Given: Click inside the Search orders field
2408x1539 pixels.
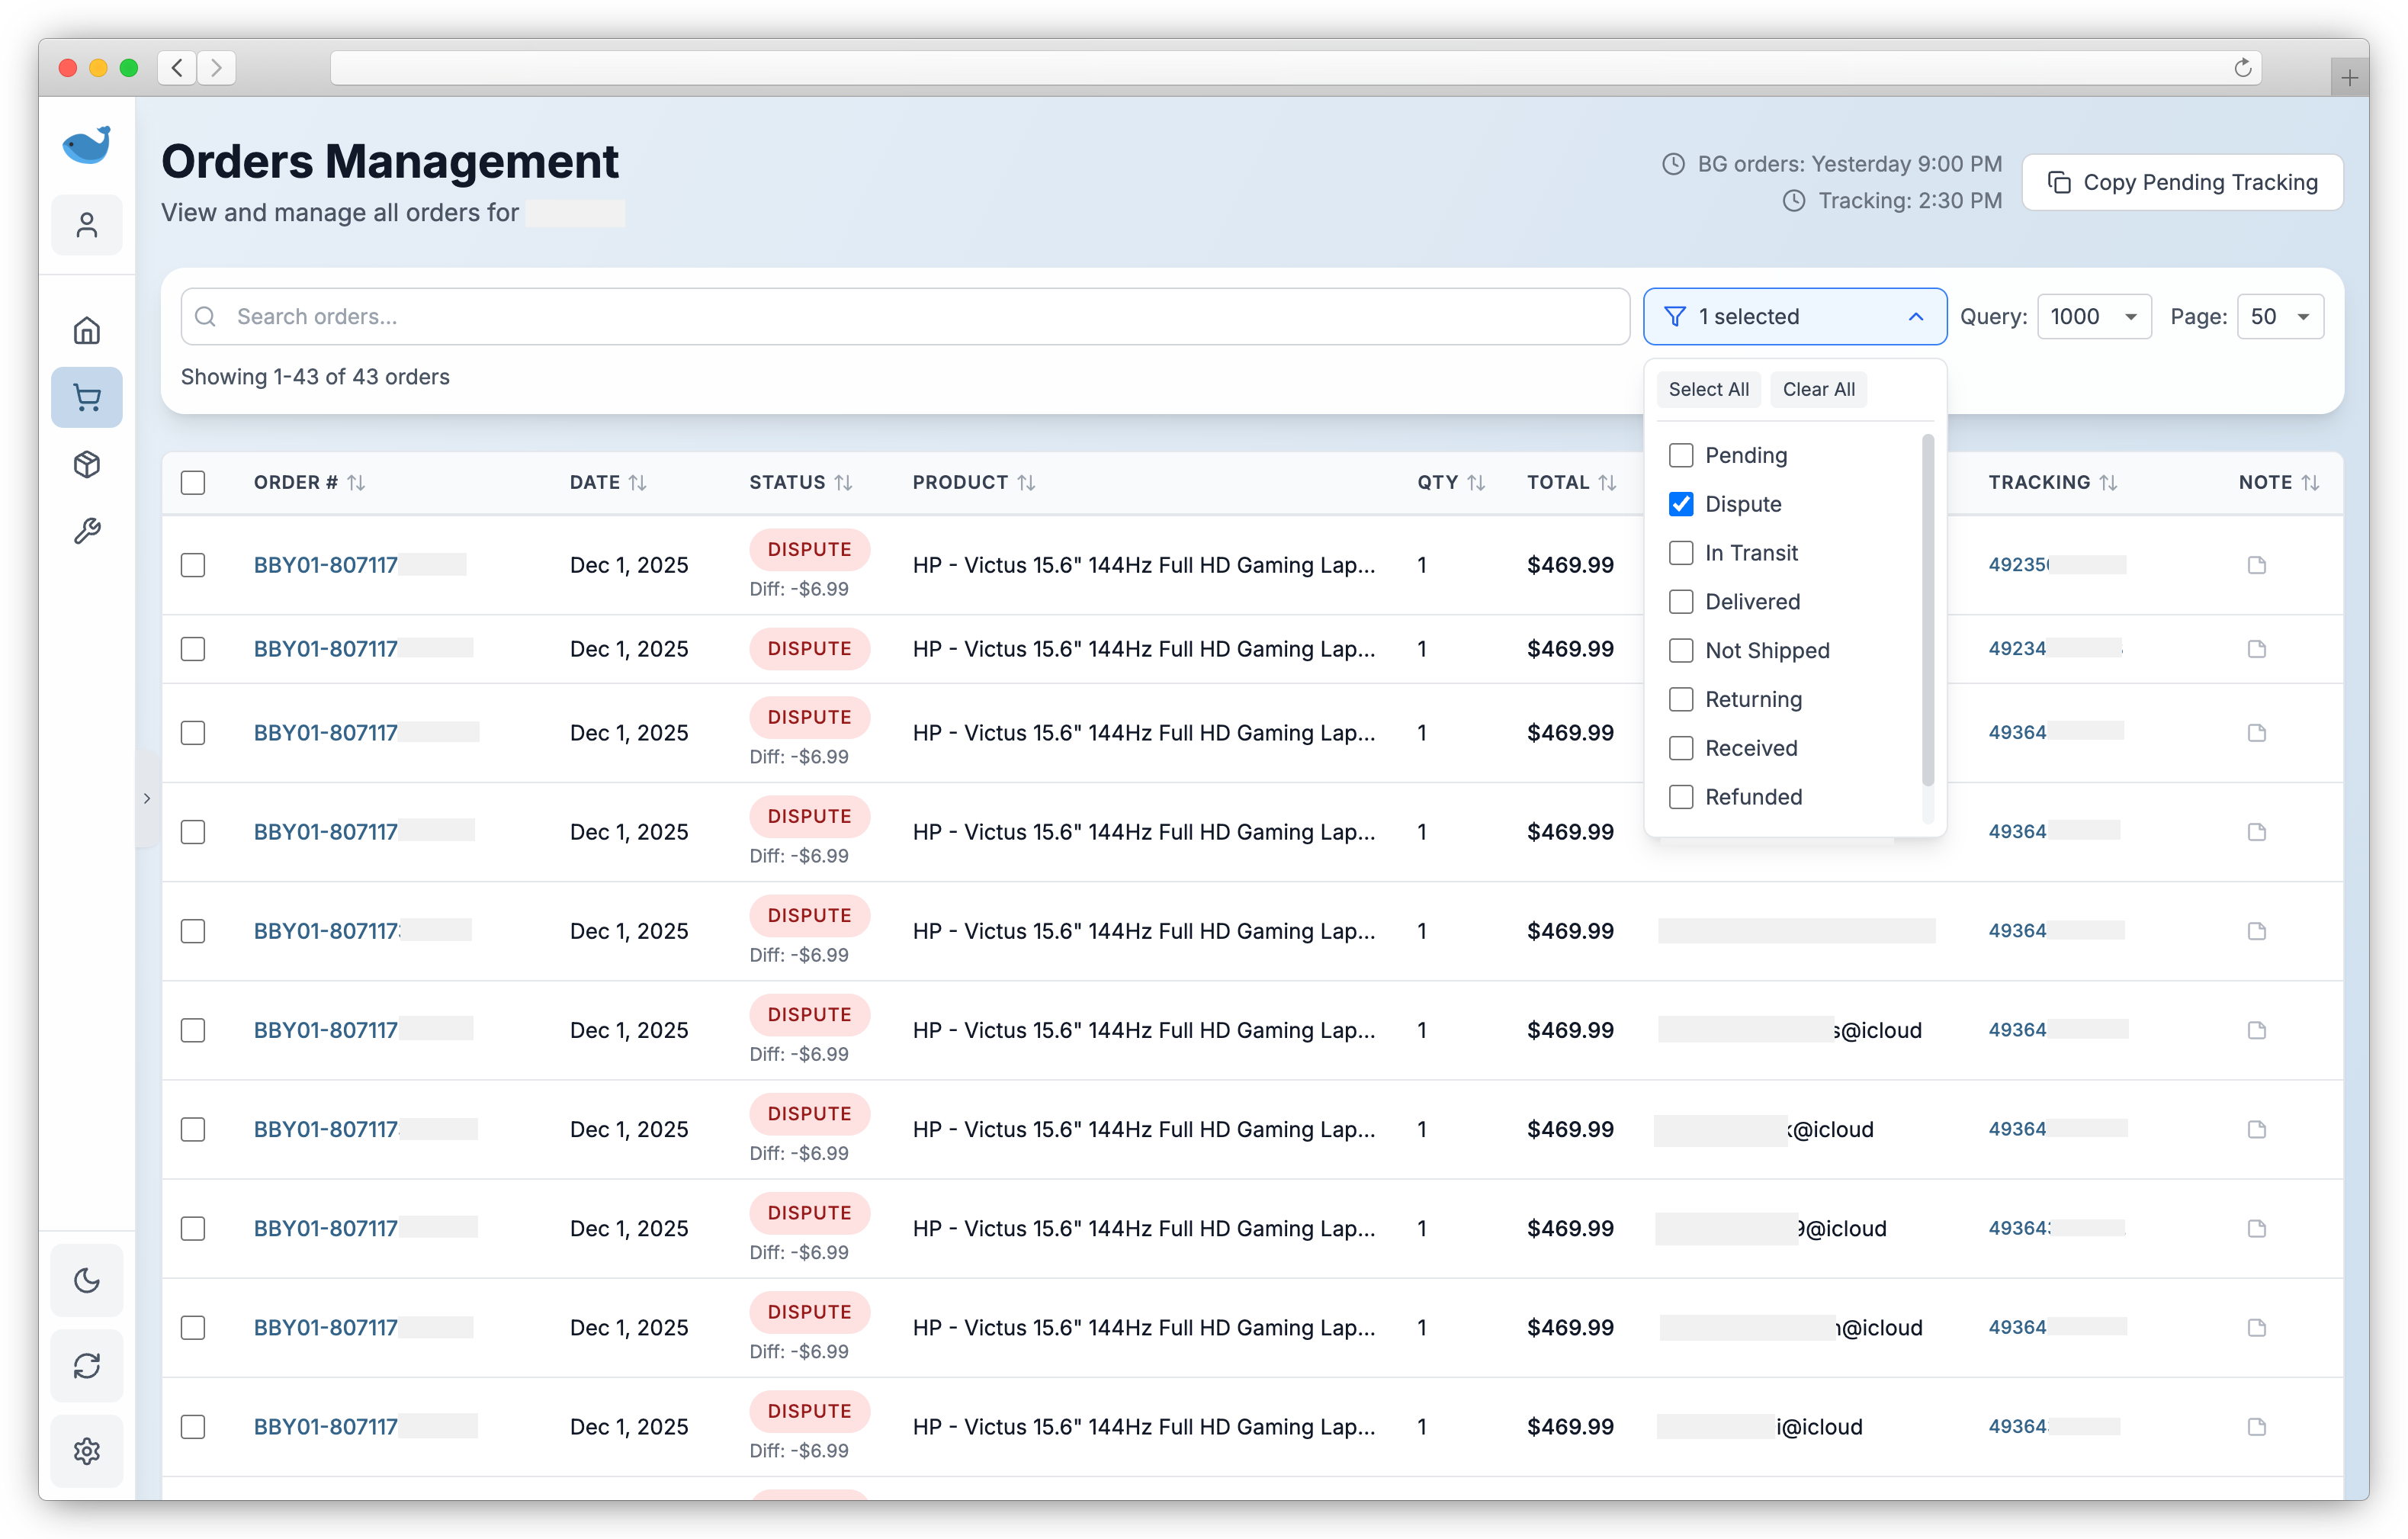Looking at the screenshot, I should (x=700, y=316).
